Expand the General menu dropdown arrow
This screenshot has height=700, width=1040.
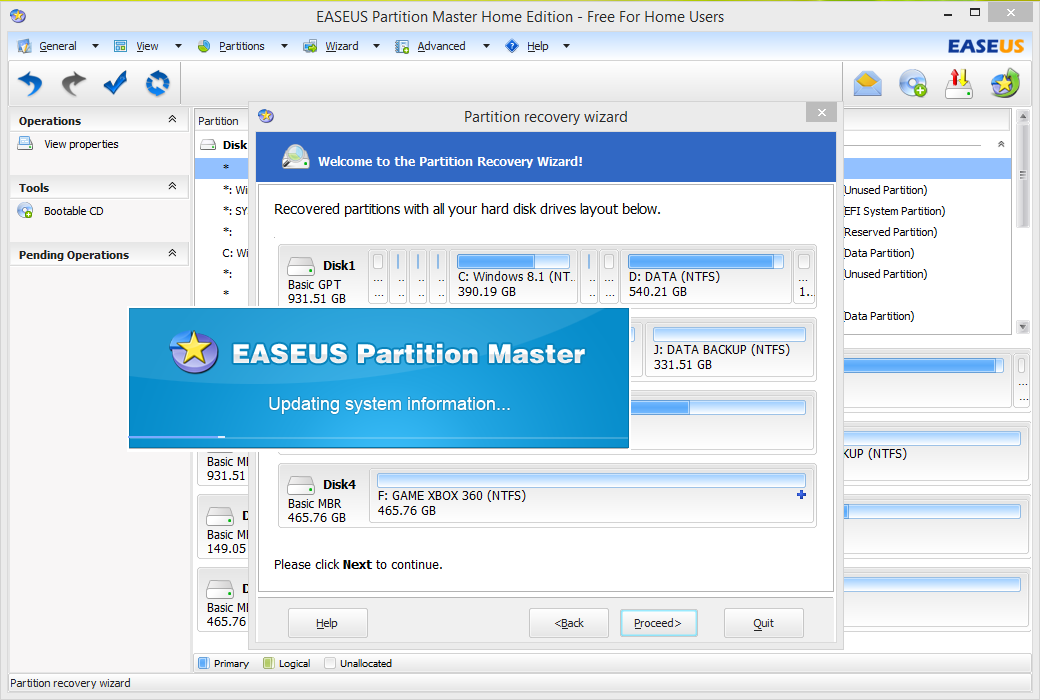(96, 46)
